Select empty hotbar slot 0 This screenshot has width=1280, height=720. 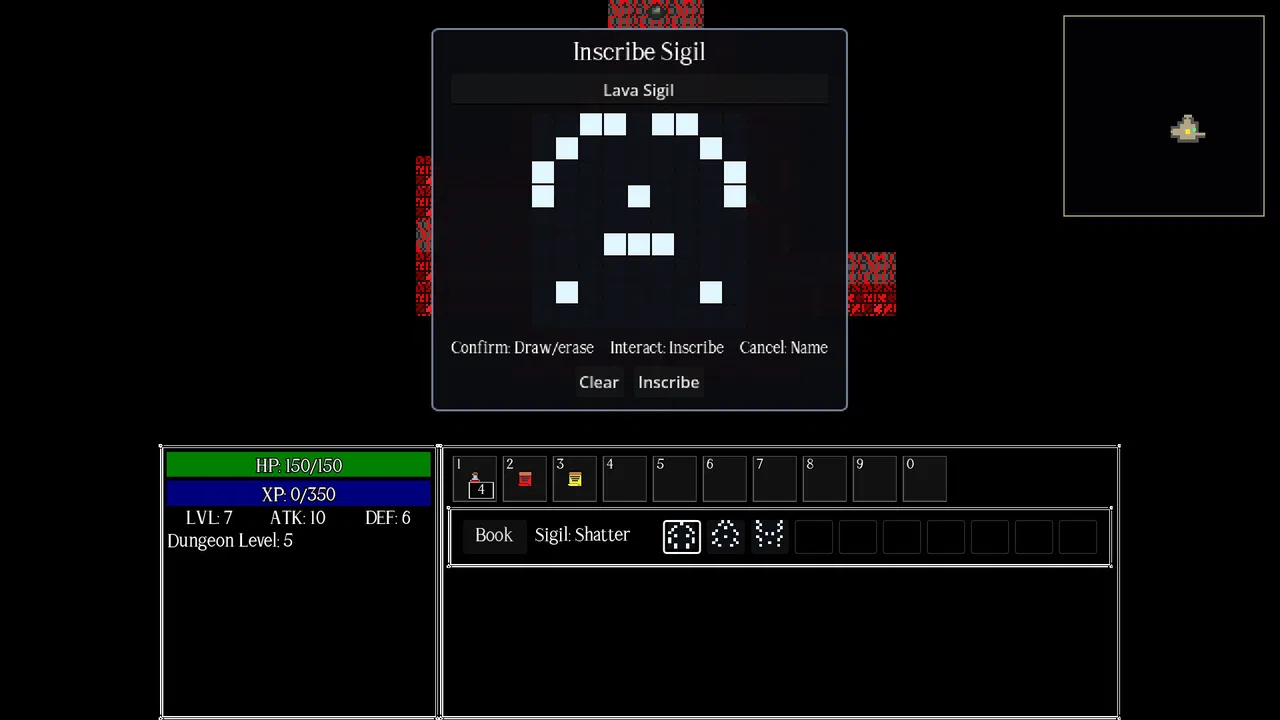point(924,479)
